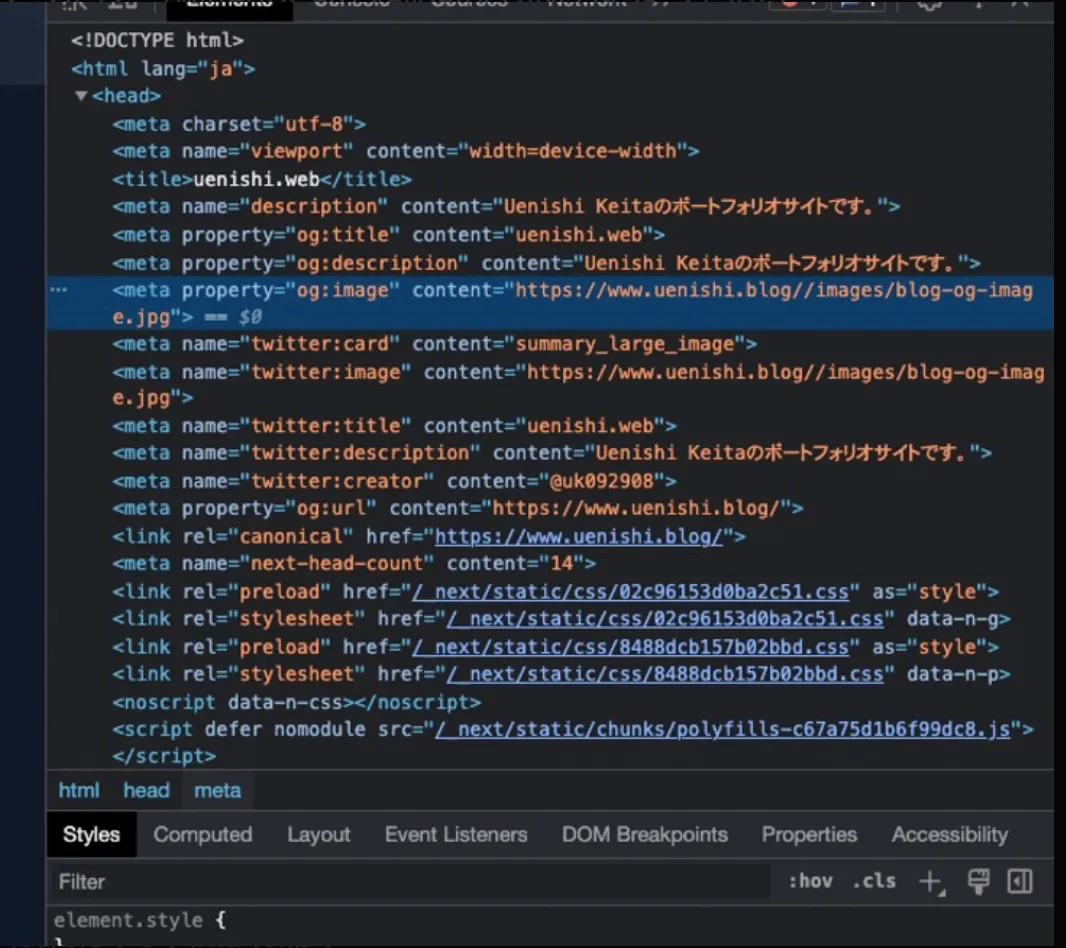
Task: Open the Layout tab
Action: point(318,835)
